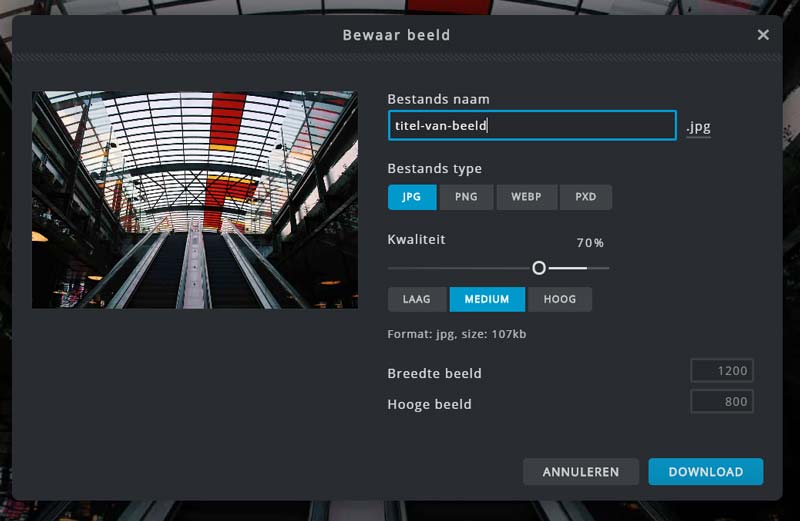The image size is (800, 521).
Task: Click the 'Bestands type' label
Action: (435, 169)
